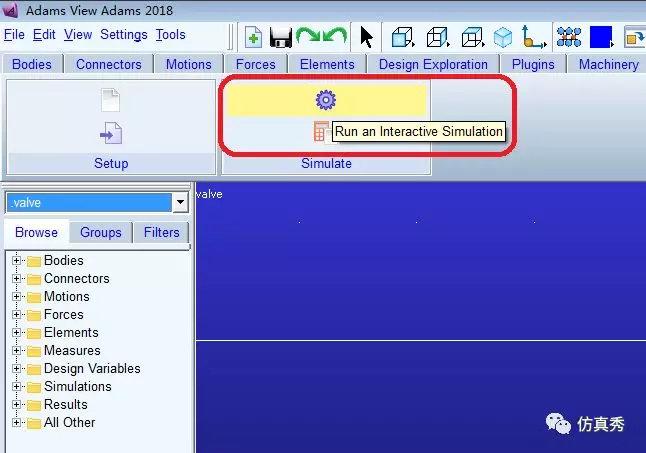Click the second wireframe cube view icon
Image resolution: width=646 pixels, height=453 pixels.
pos(437,37)
